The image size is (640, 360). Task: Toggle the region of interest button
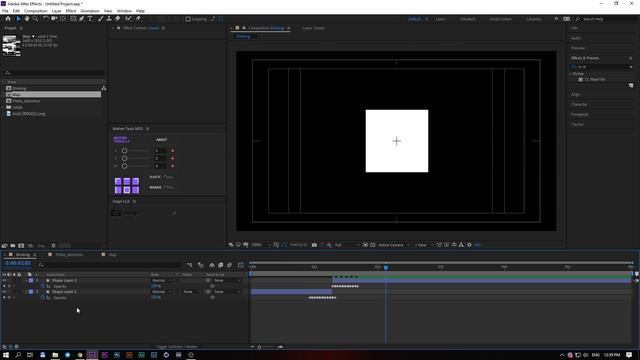tap(365, 245)
